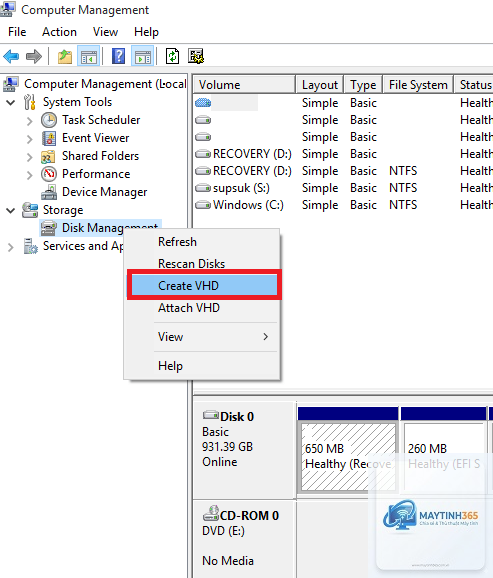Screen dimensions: 493x578
Task: Select the supsuk (S:) volume row
Action: (x=343, y=188)
